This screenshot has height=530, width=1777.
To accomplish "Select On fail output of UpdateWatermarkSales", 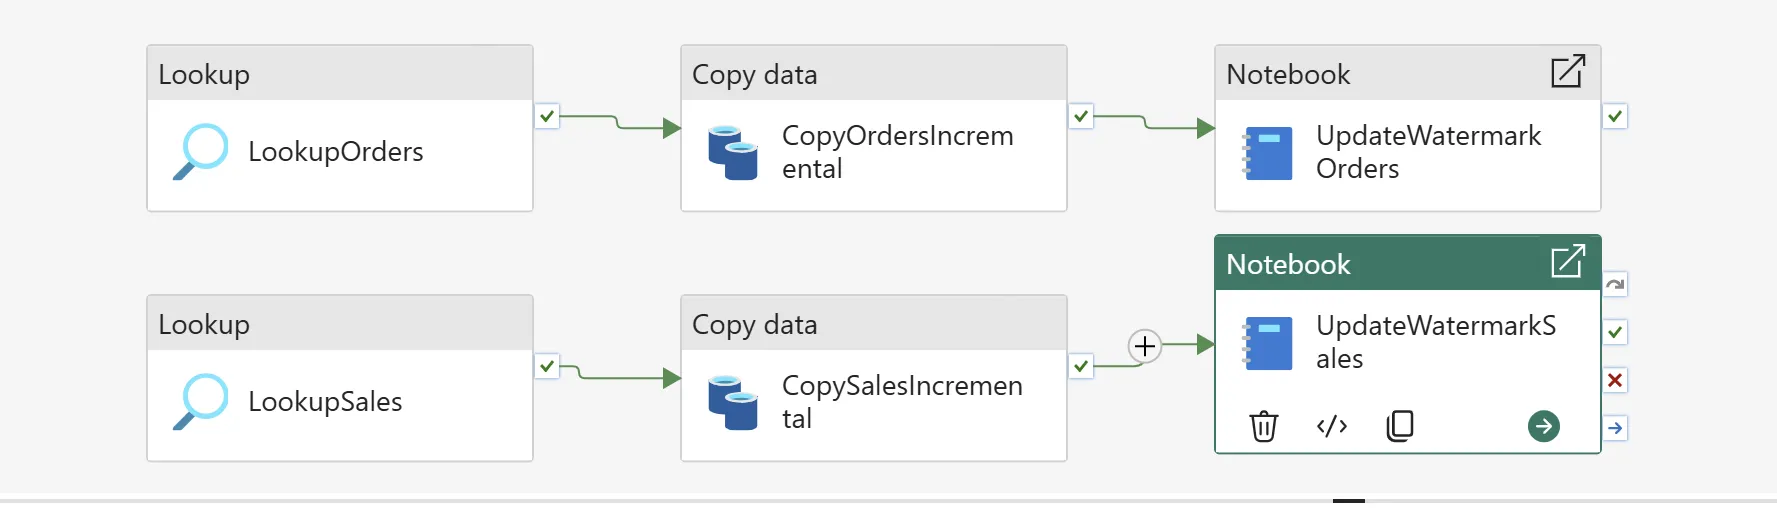I will 1615,380.
